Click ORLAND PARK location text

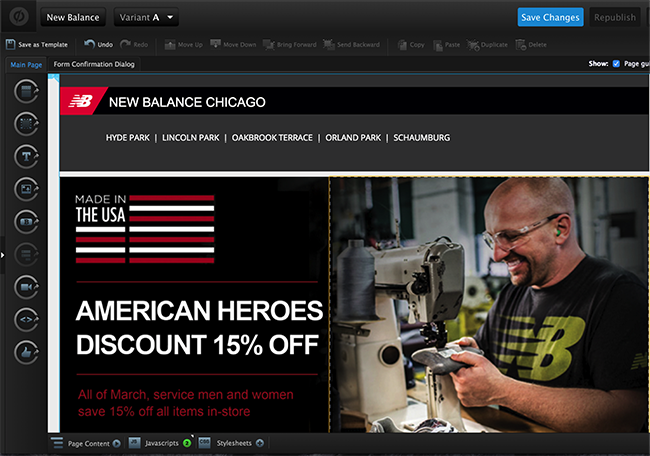(x=353, y=138)
